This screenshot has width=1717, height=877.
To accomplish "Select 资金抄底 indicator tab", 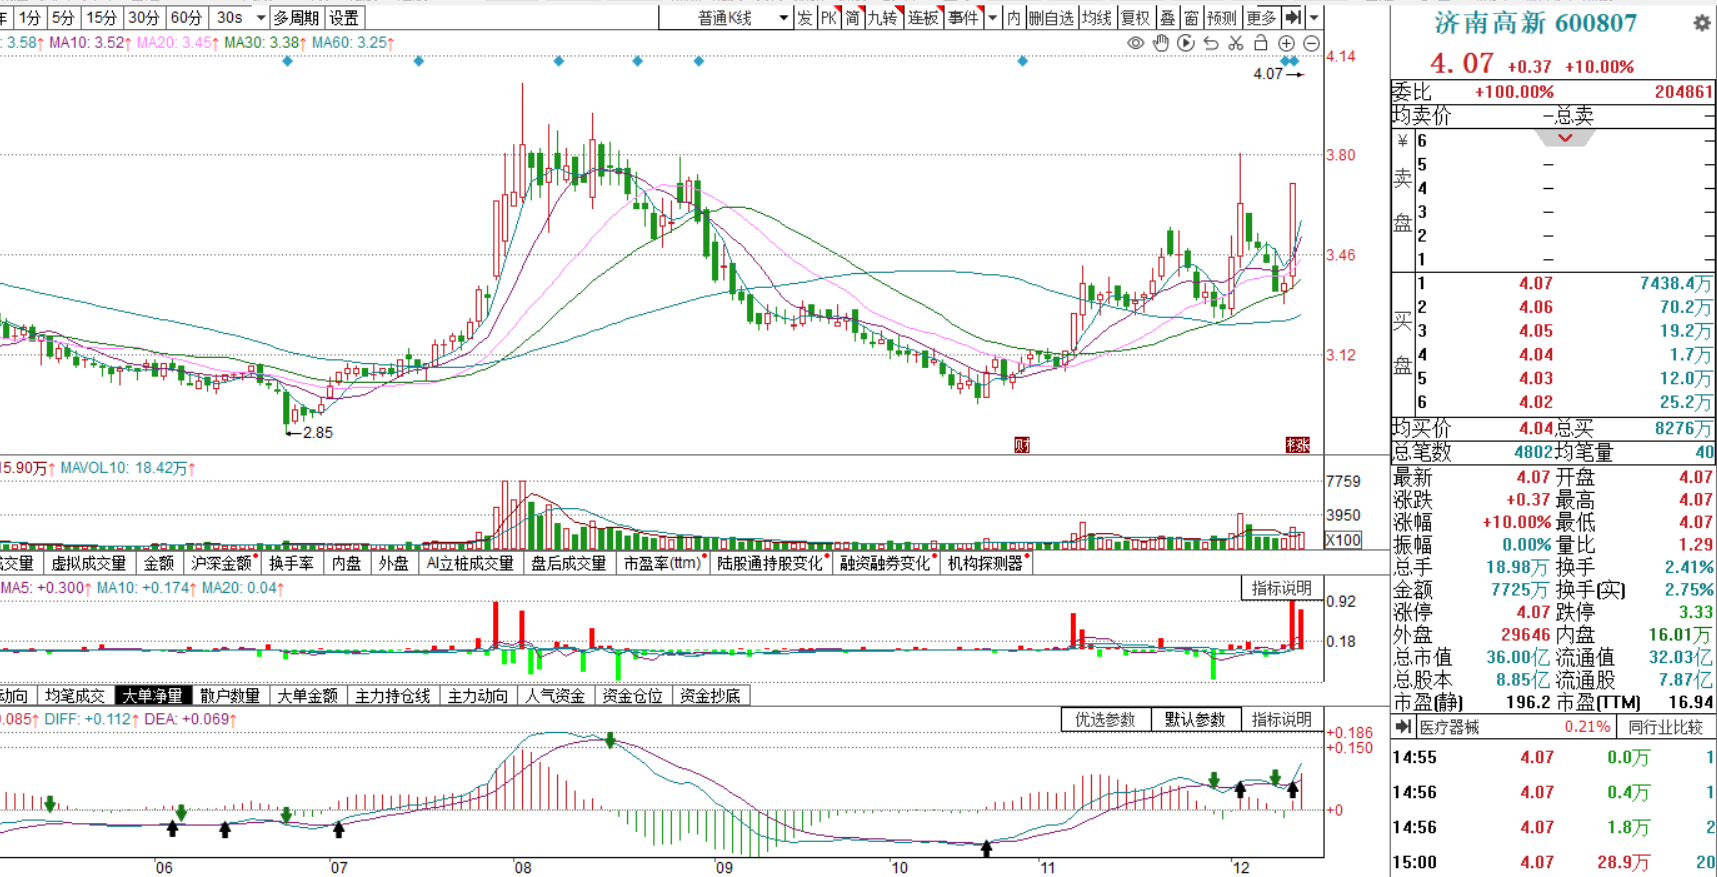I will tap(710, 695).
